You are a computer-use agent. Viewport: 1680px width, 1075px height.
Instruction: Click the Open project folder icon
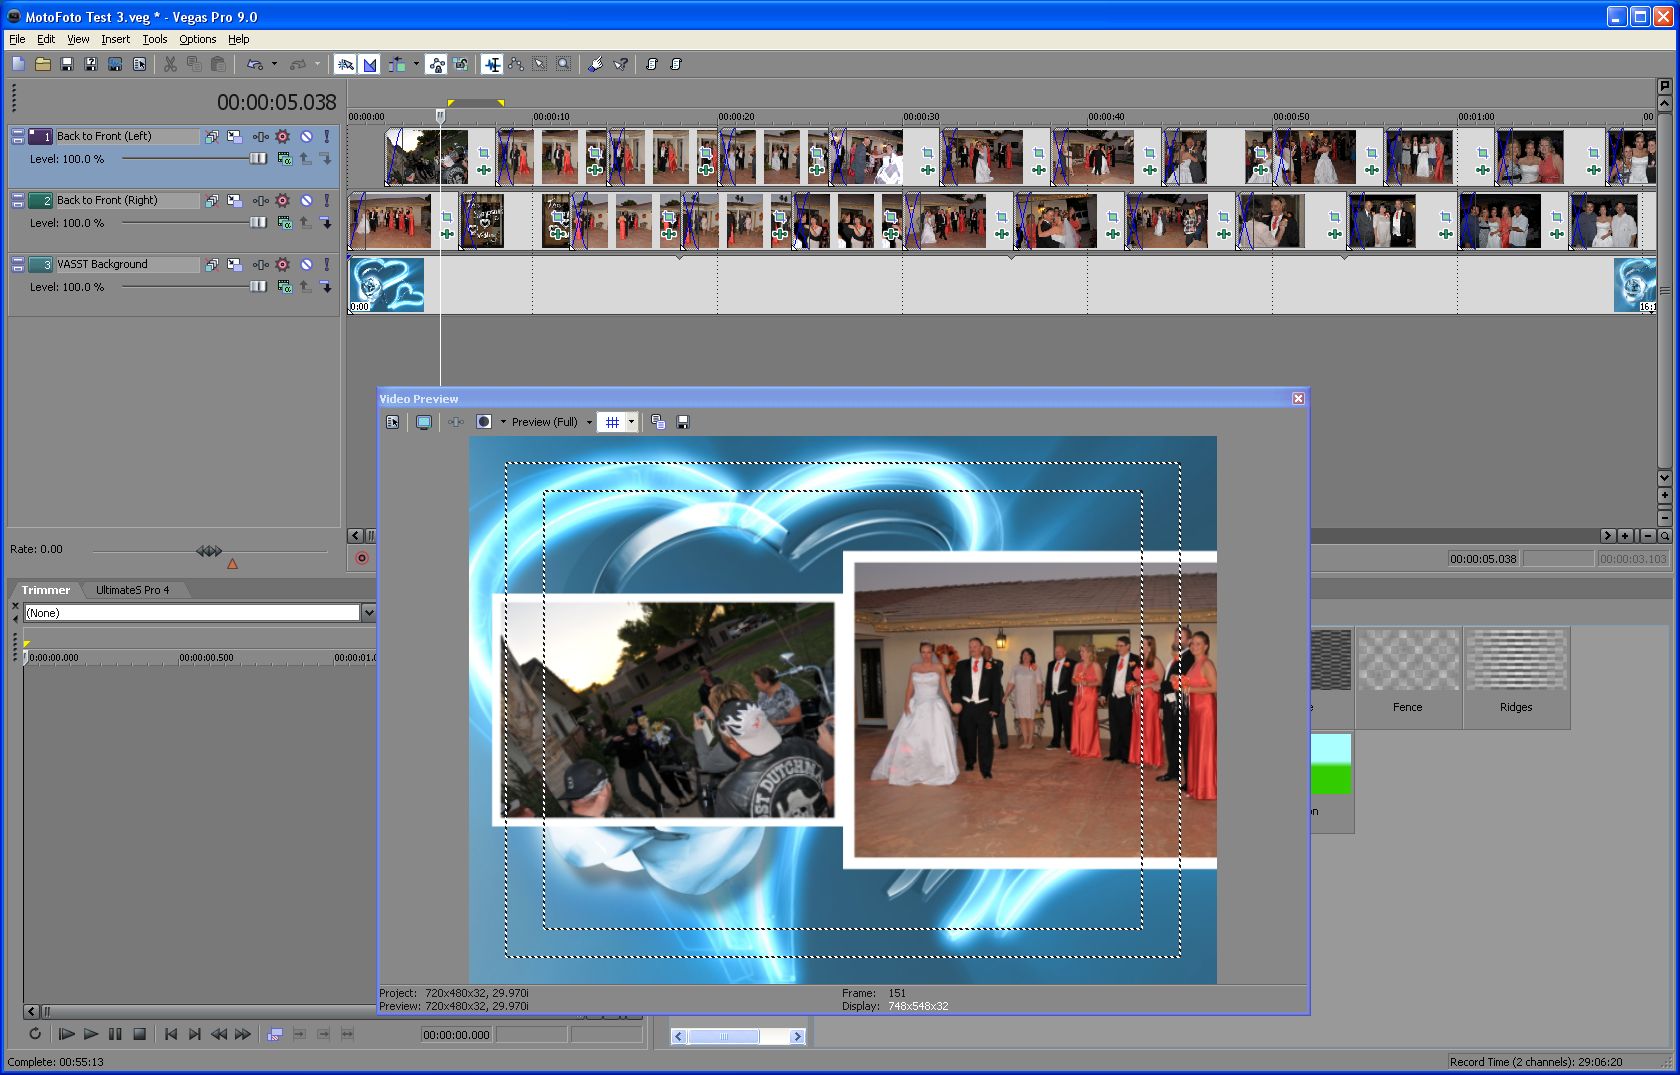click(x=42, y=64)
